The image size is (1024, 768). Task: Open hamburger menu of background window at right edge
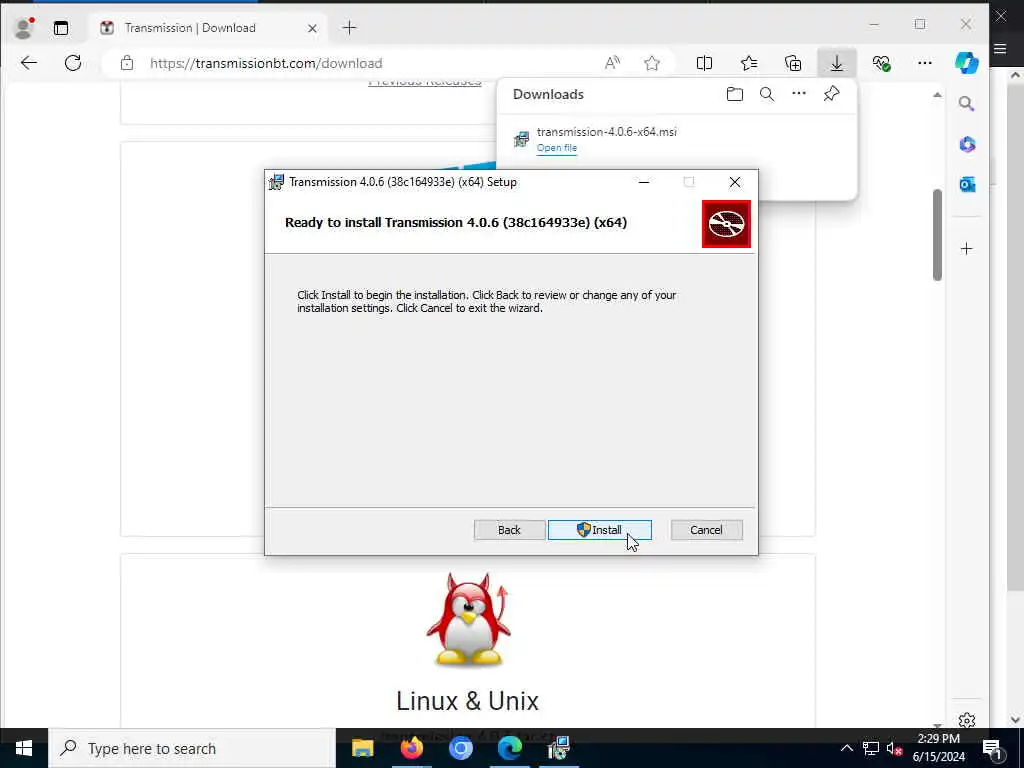tap(1000, 48)
